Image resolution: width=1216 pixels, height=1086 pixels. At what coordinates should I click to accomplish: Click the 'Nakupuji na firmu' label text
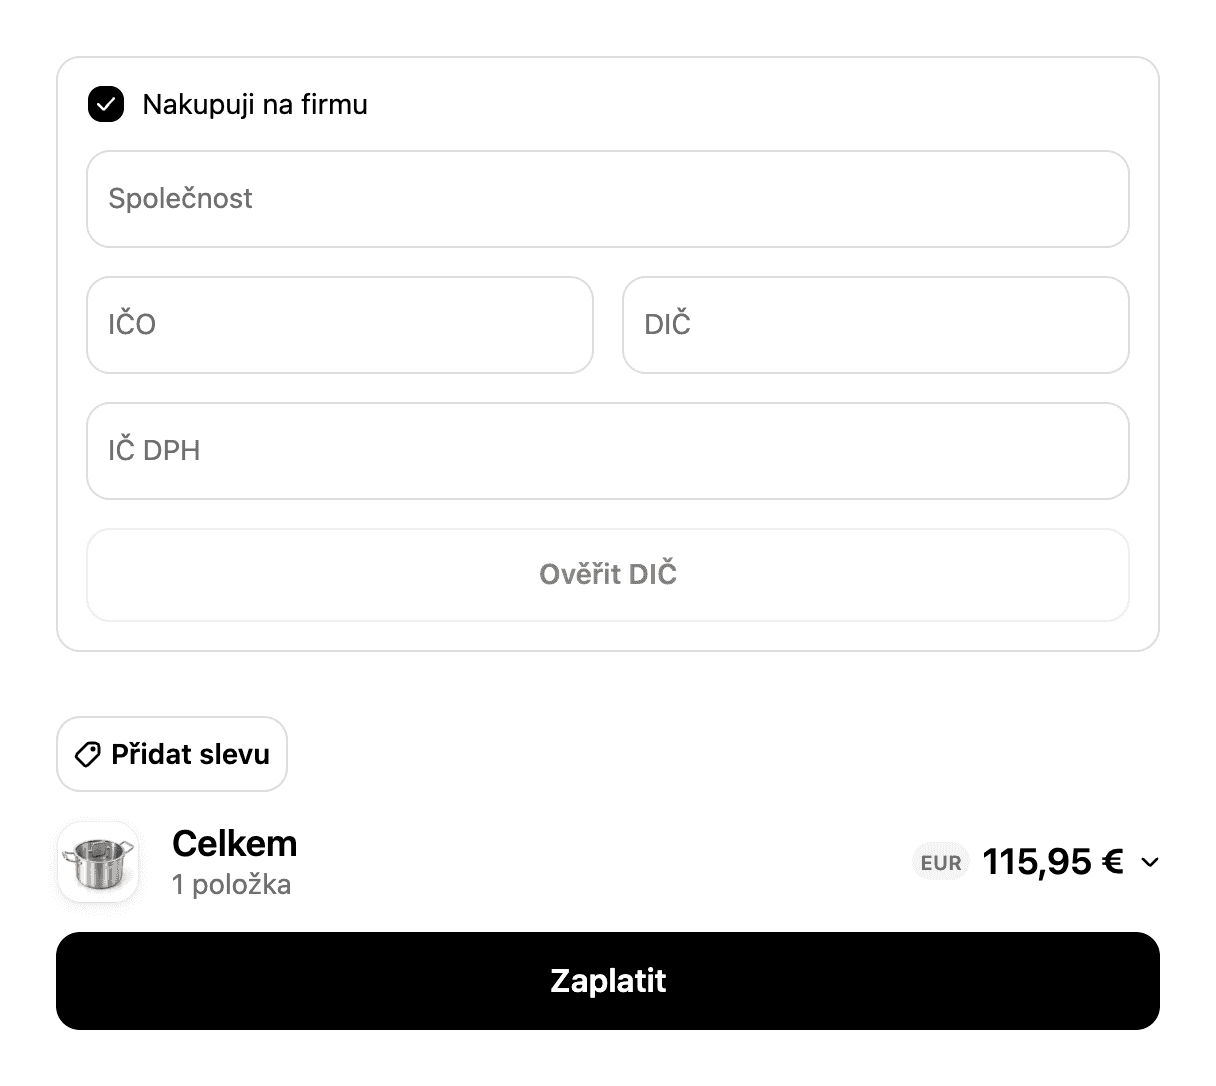click(255, 104)
